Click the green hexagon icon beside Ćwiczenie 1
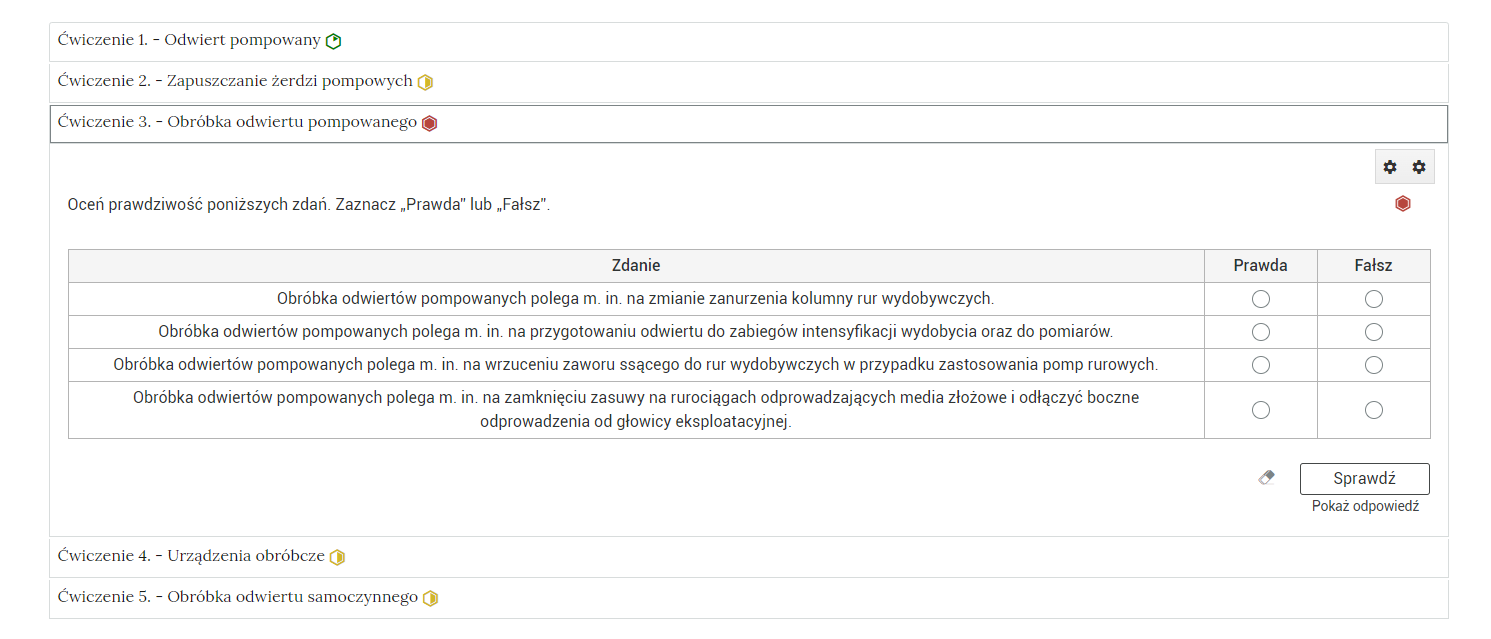This screenshot has width=1491, height=639. 334,41
